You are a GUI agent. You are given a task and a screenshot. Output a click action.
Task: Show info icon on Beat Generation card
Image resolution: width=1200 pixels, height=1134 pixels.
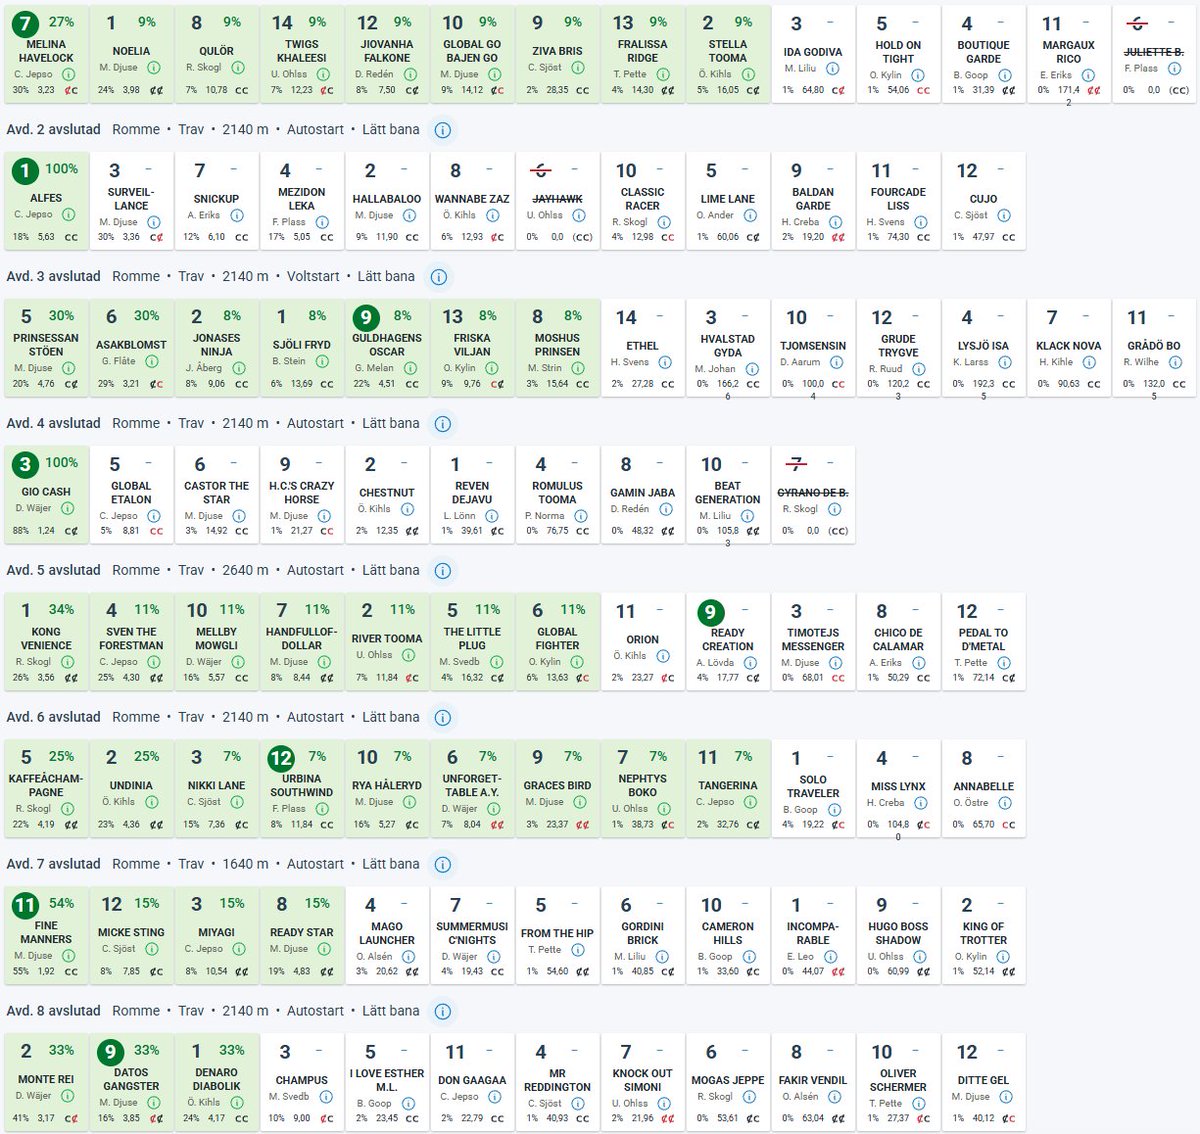[x=748, y=516]
